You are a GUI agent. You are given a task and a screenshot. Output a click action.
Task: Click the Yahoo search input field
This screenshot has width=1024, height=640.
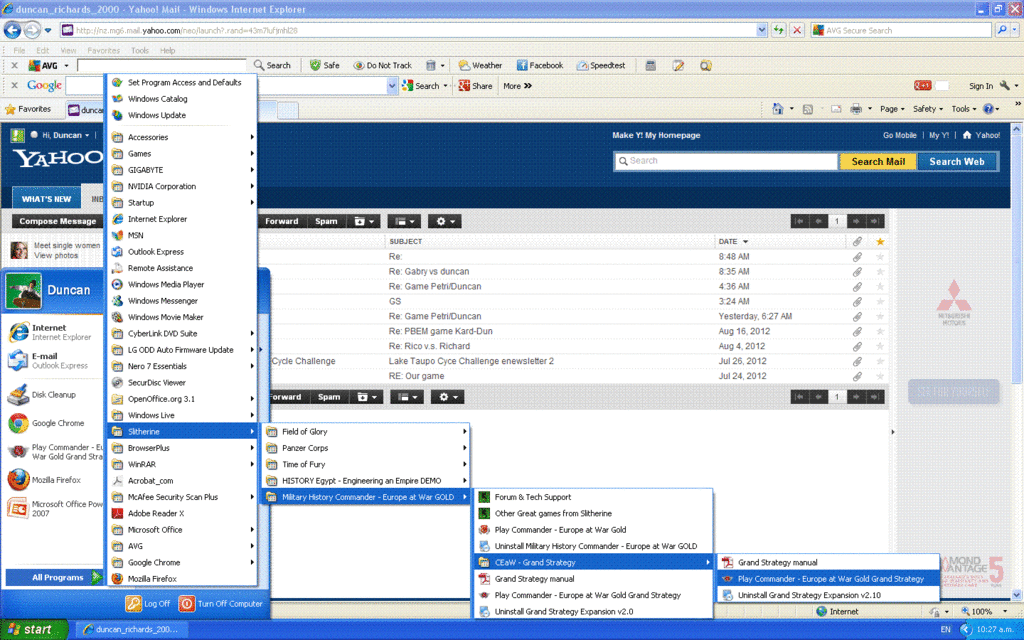pos(726,161)
